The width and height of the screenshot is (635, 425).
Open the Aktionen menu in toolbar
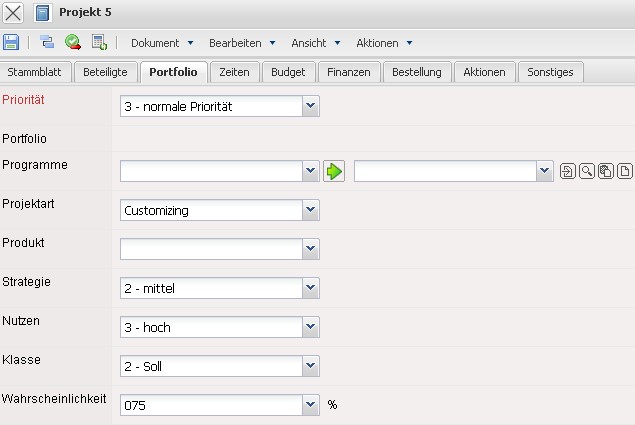pyautogui.click(x=384, y=43)
